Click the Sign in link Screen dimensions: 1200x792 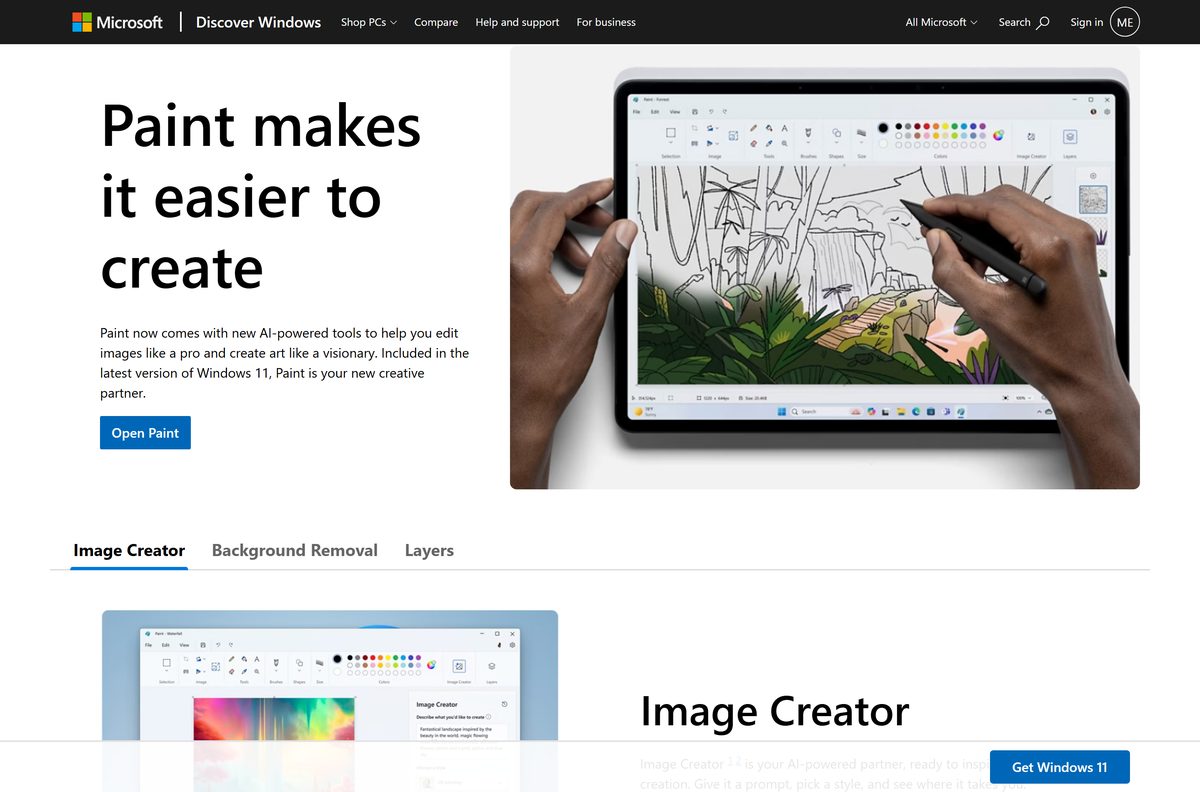1087,22
